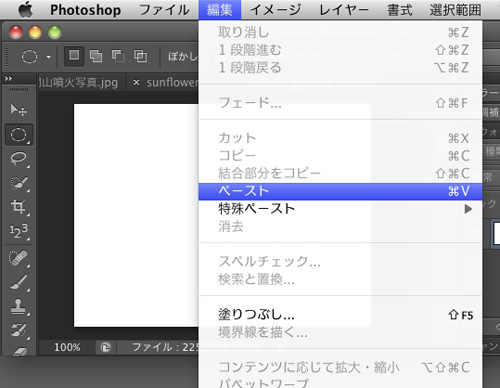Open the レイヤー menu

pos(344,10)
